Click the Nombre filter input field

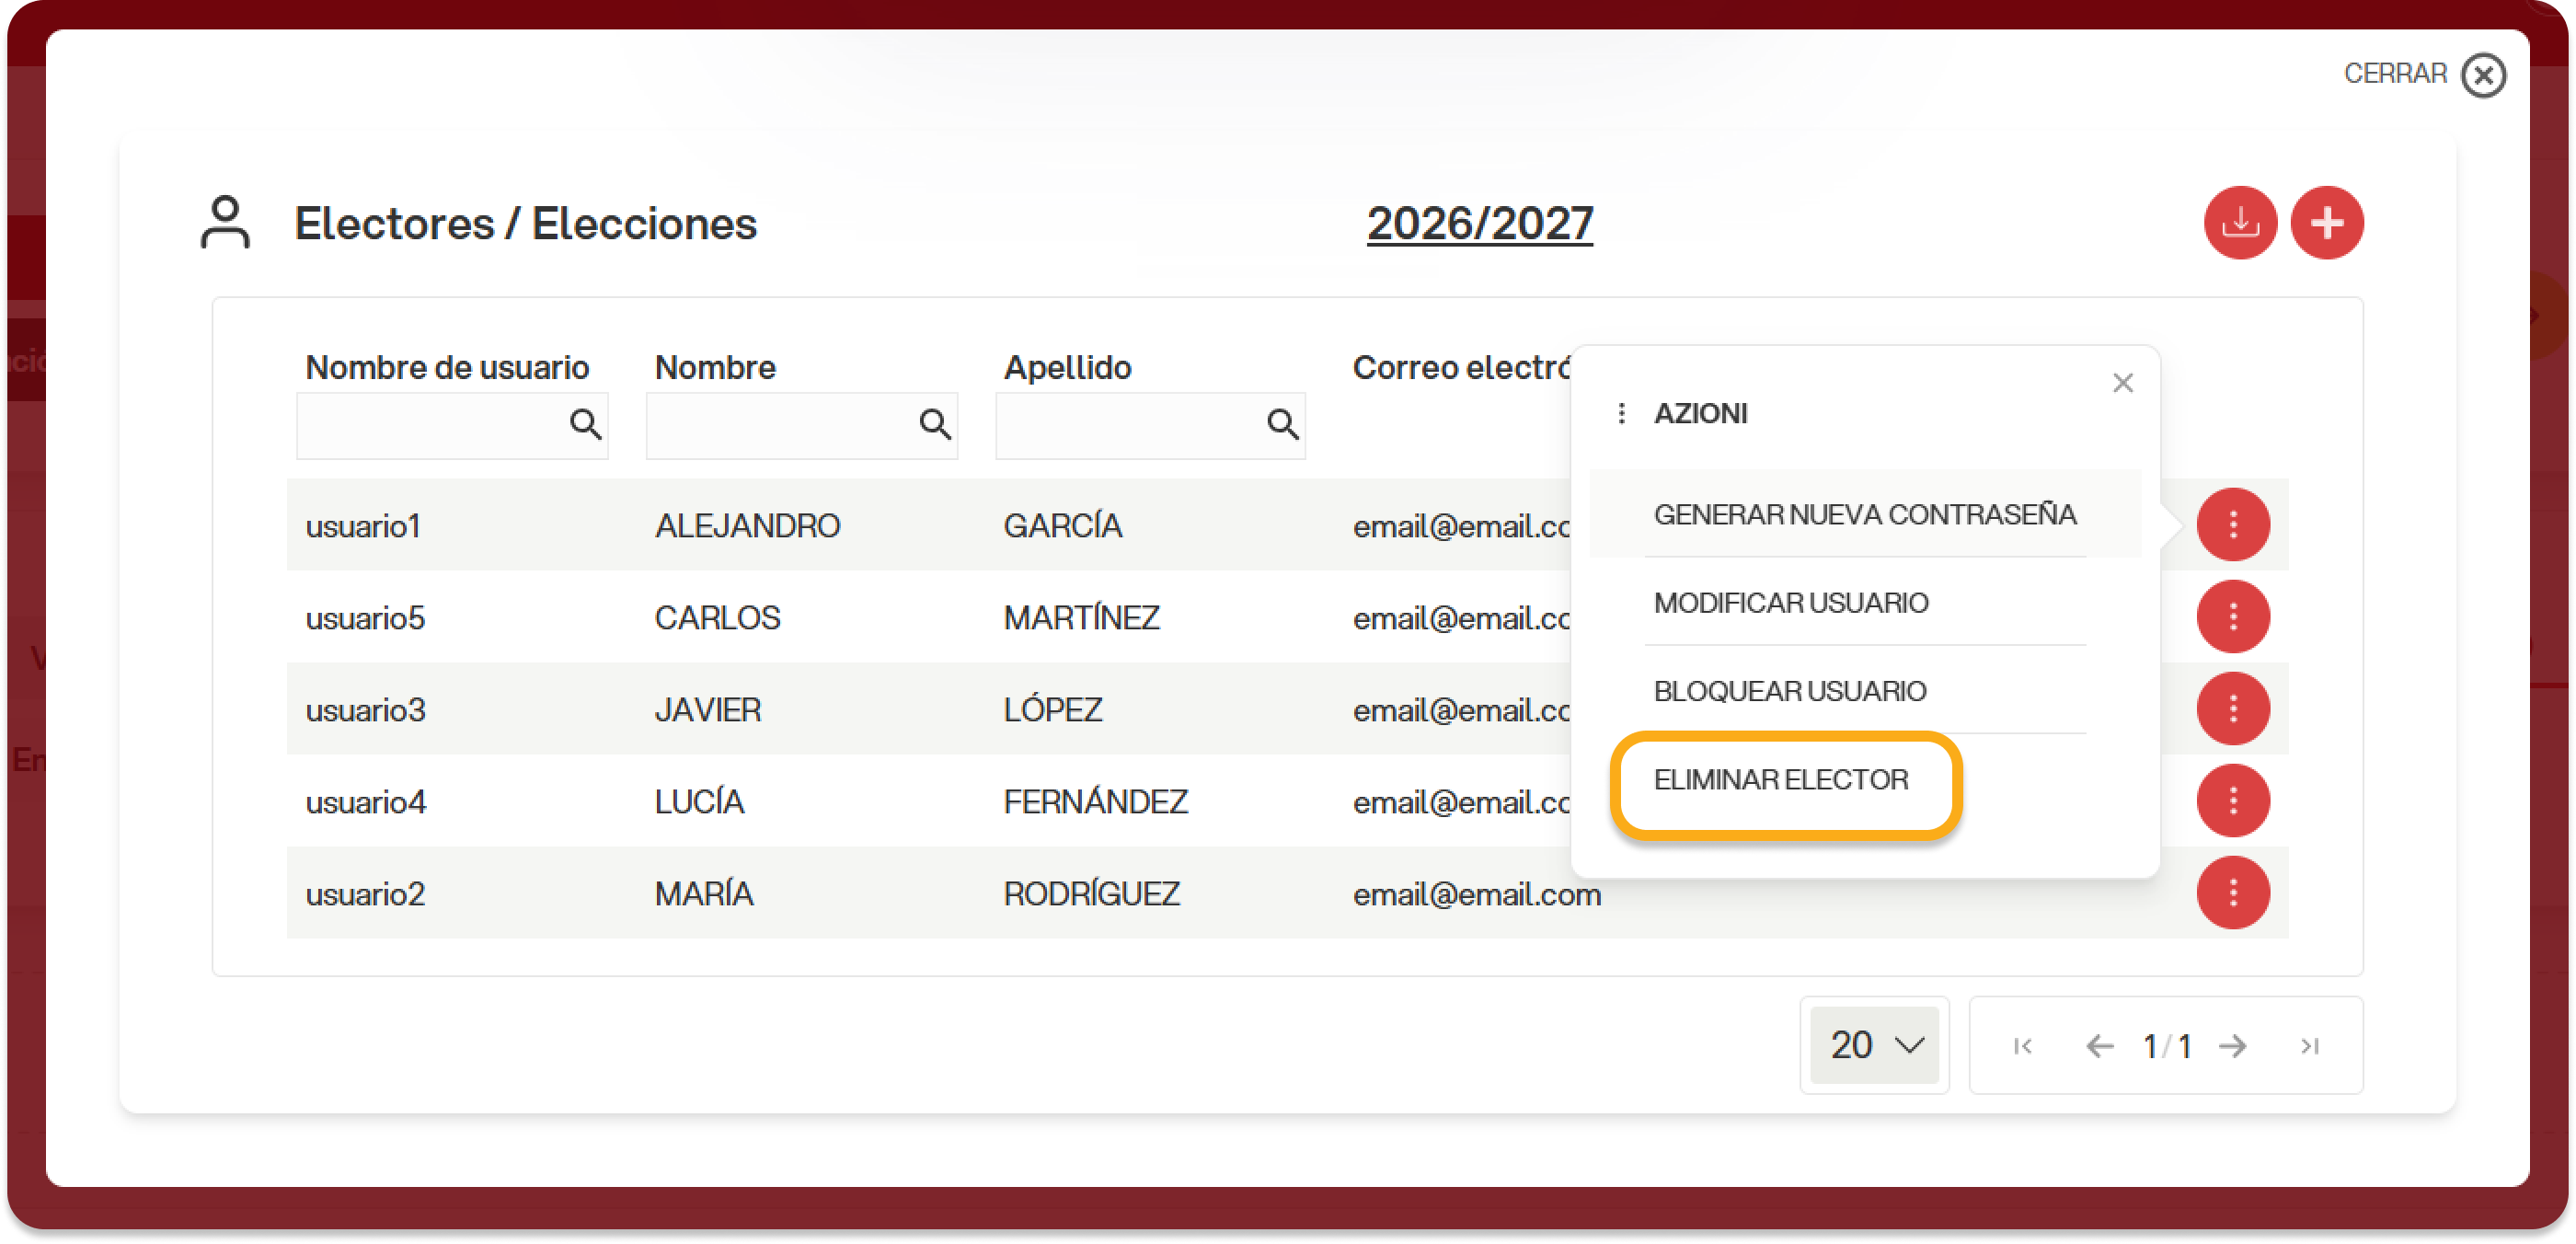(780, 426)
